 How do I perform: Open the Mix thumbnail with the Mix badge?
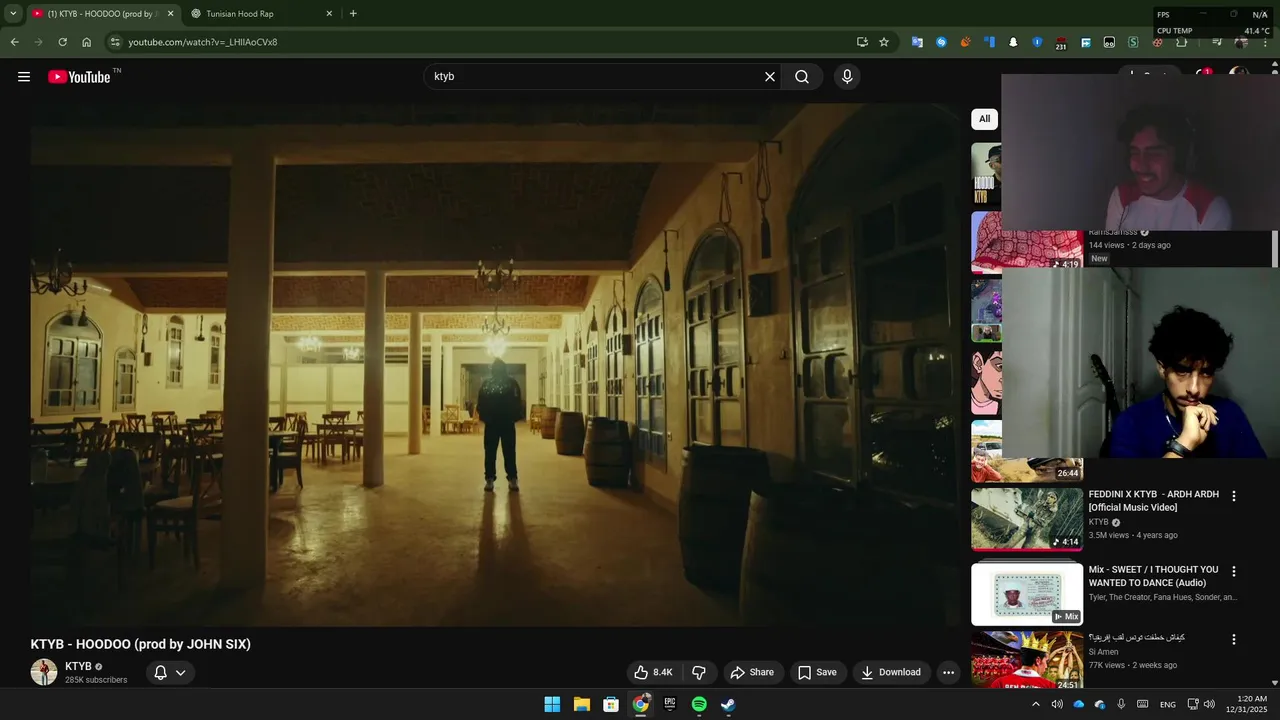[x=1027, y=594]
